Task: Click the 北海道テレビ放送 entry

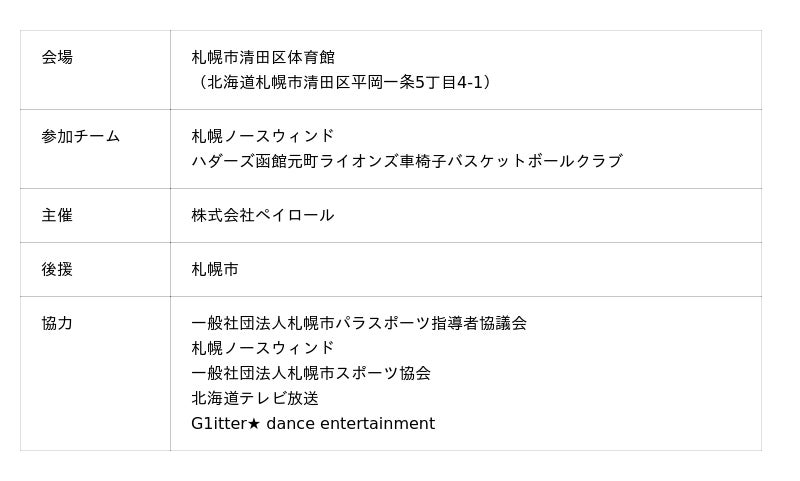Action: click(255, 399)
